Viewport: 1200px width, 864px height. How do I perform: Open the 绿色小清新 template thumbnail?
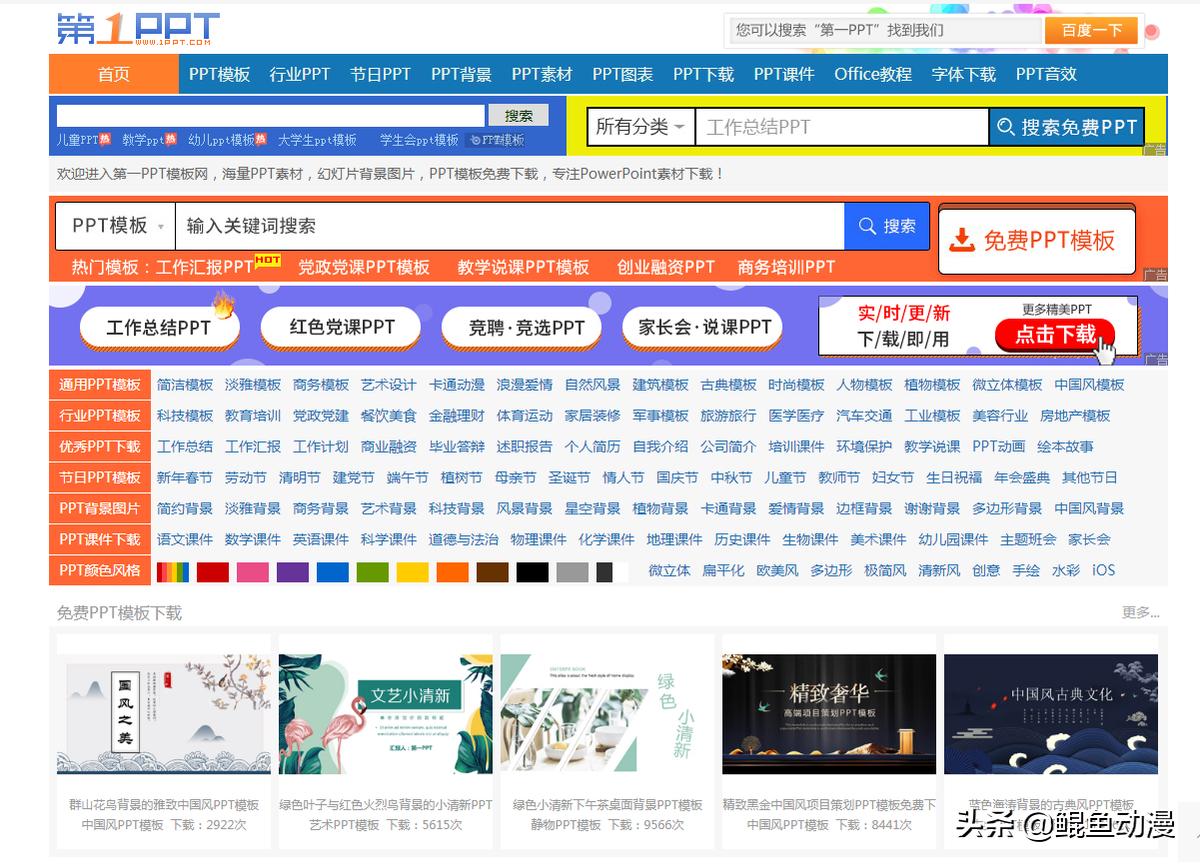(x=607, y=714)
